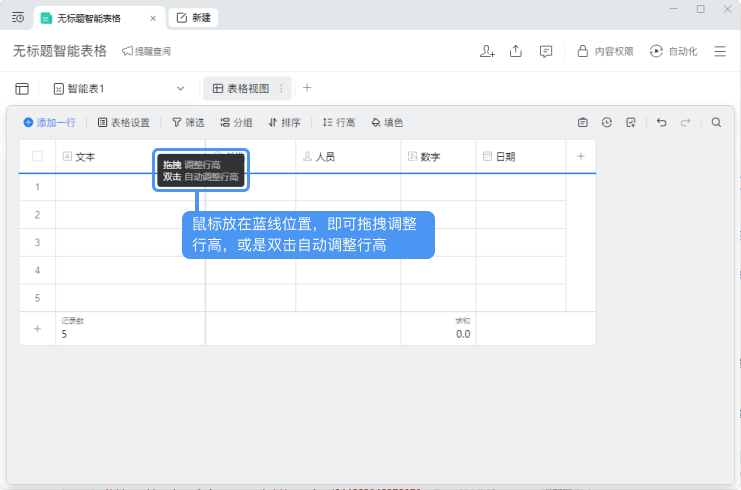Open 表格视图 view options dots
741x490 pixels.
tap(281, 88)
